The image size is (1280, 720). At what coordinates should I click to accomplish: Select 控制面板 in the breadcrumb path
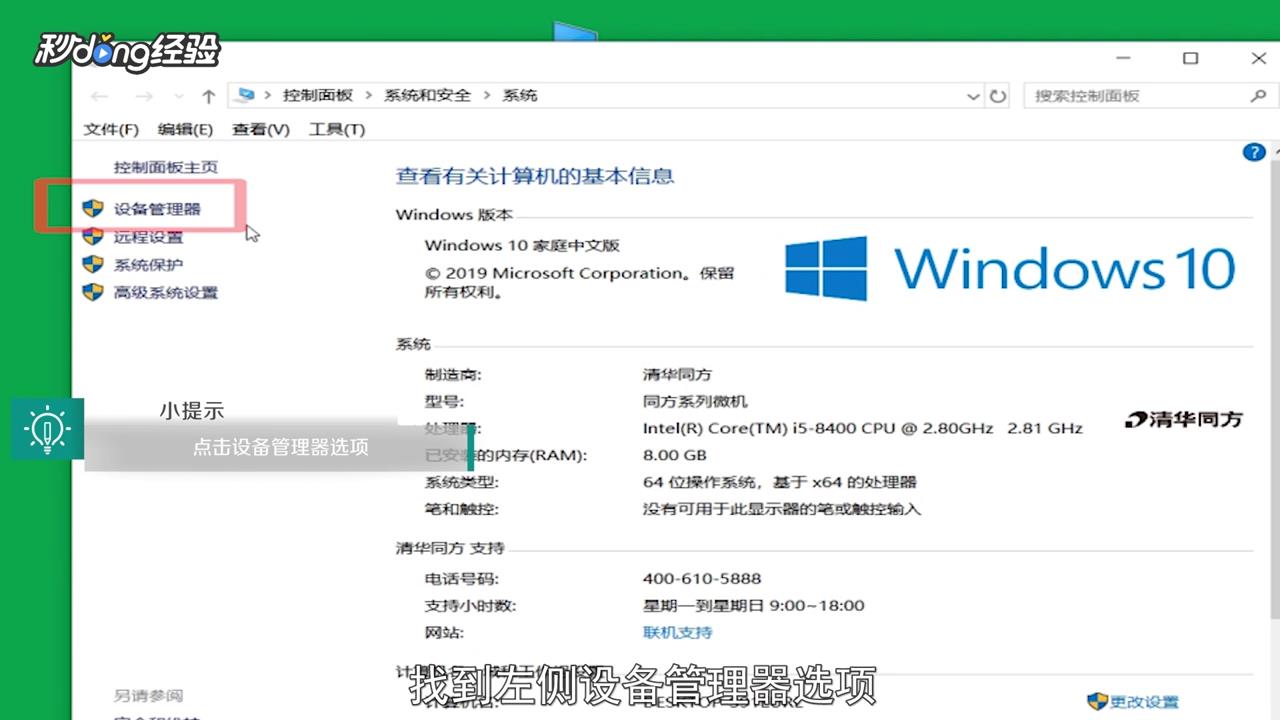click(x=318, y=95)
